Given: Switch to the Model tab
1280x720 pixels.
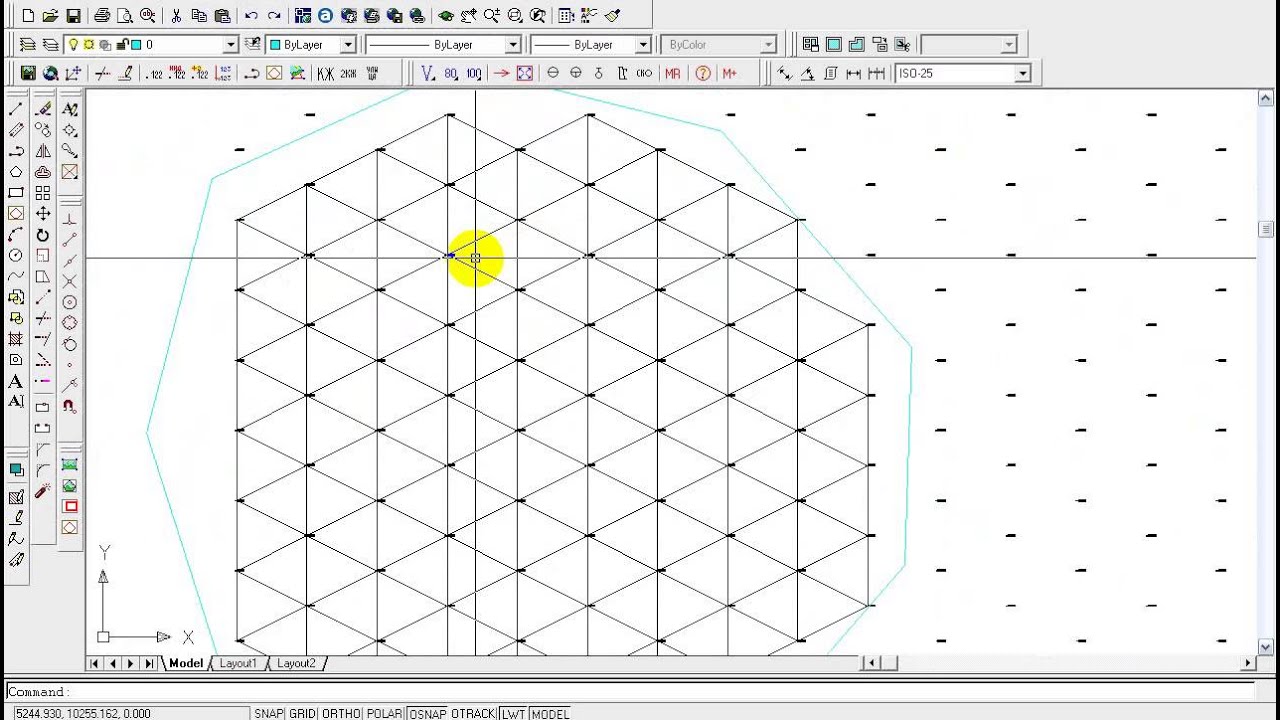Looking at the screenshot, I should [x=186, y=663].
